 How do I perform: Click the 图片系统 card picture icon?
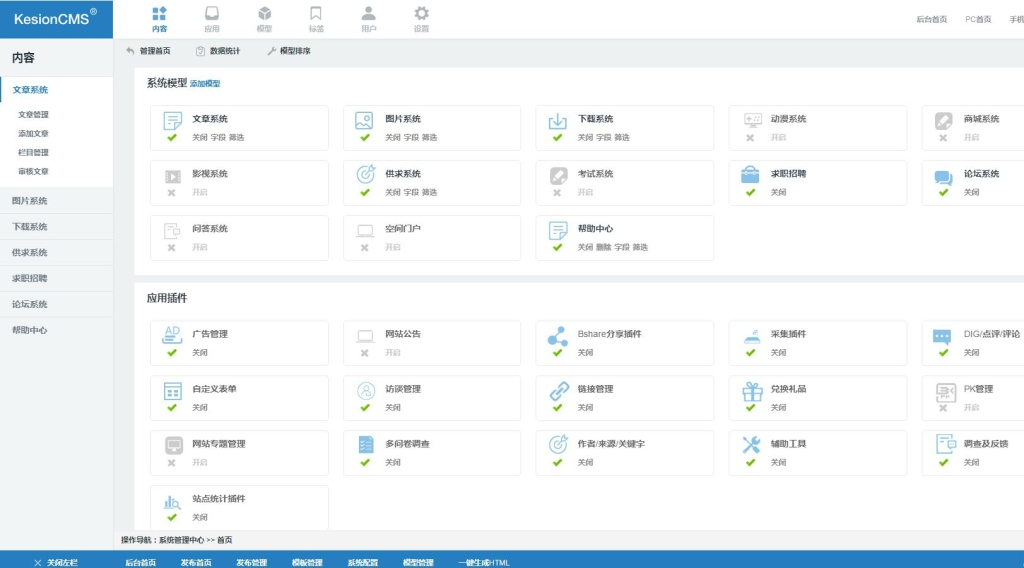[x=364, y=121]
